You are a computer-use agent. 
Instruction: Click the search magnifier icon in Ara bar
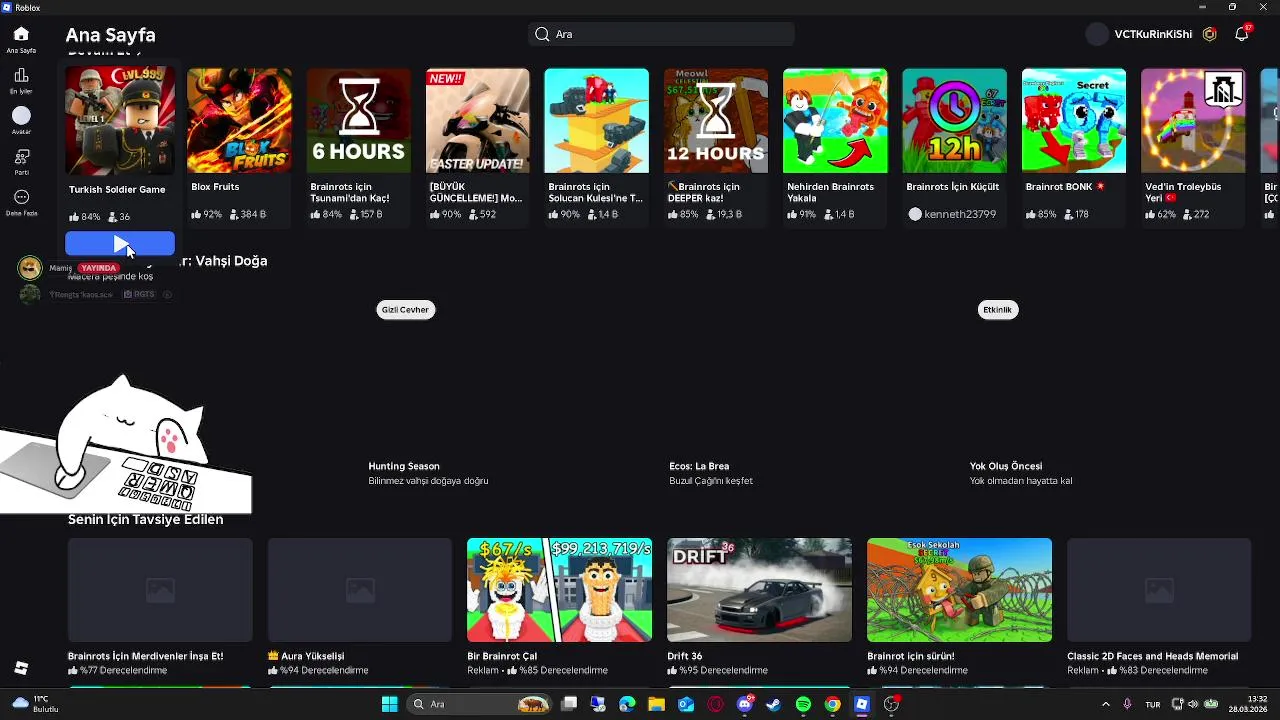(x=542, y=34)
